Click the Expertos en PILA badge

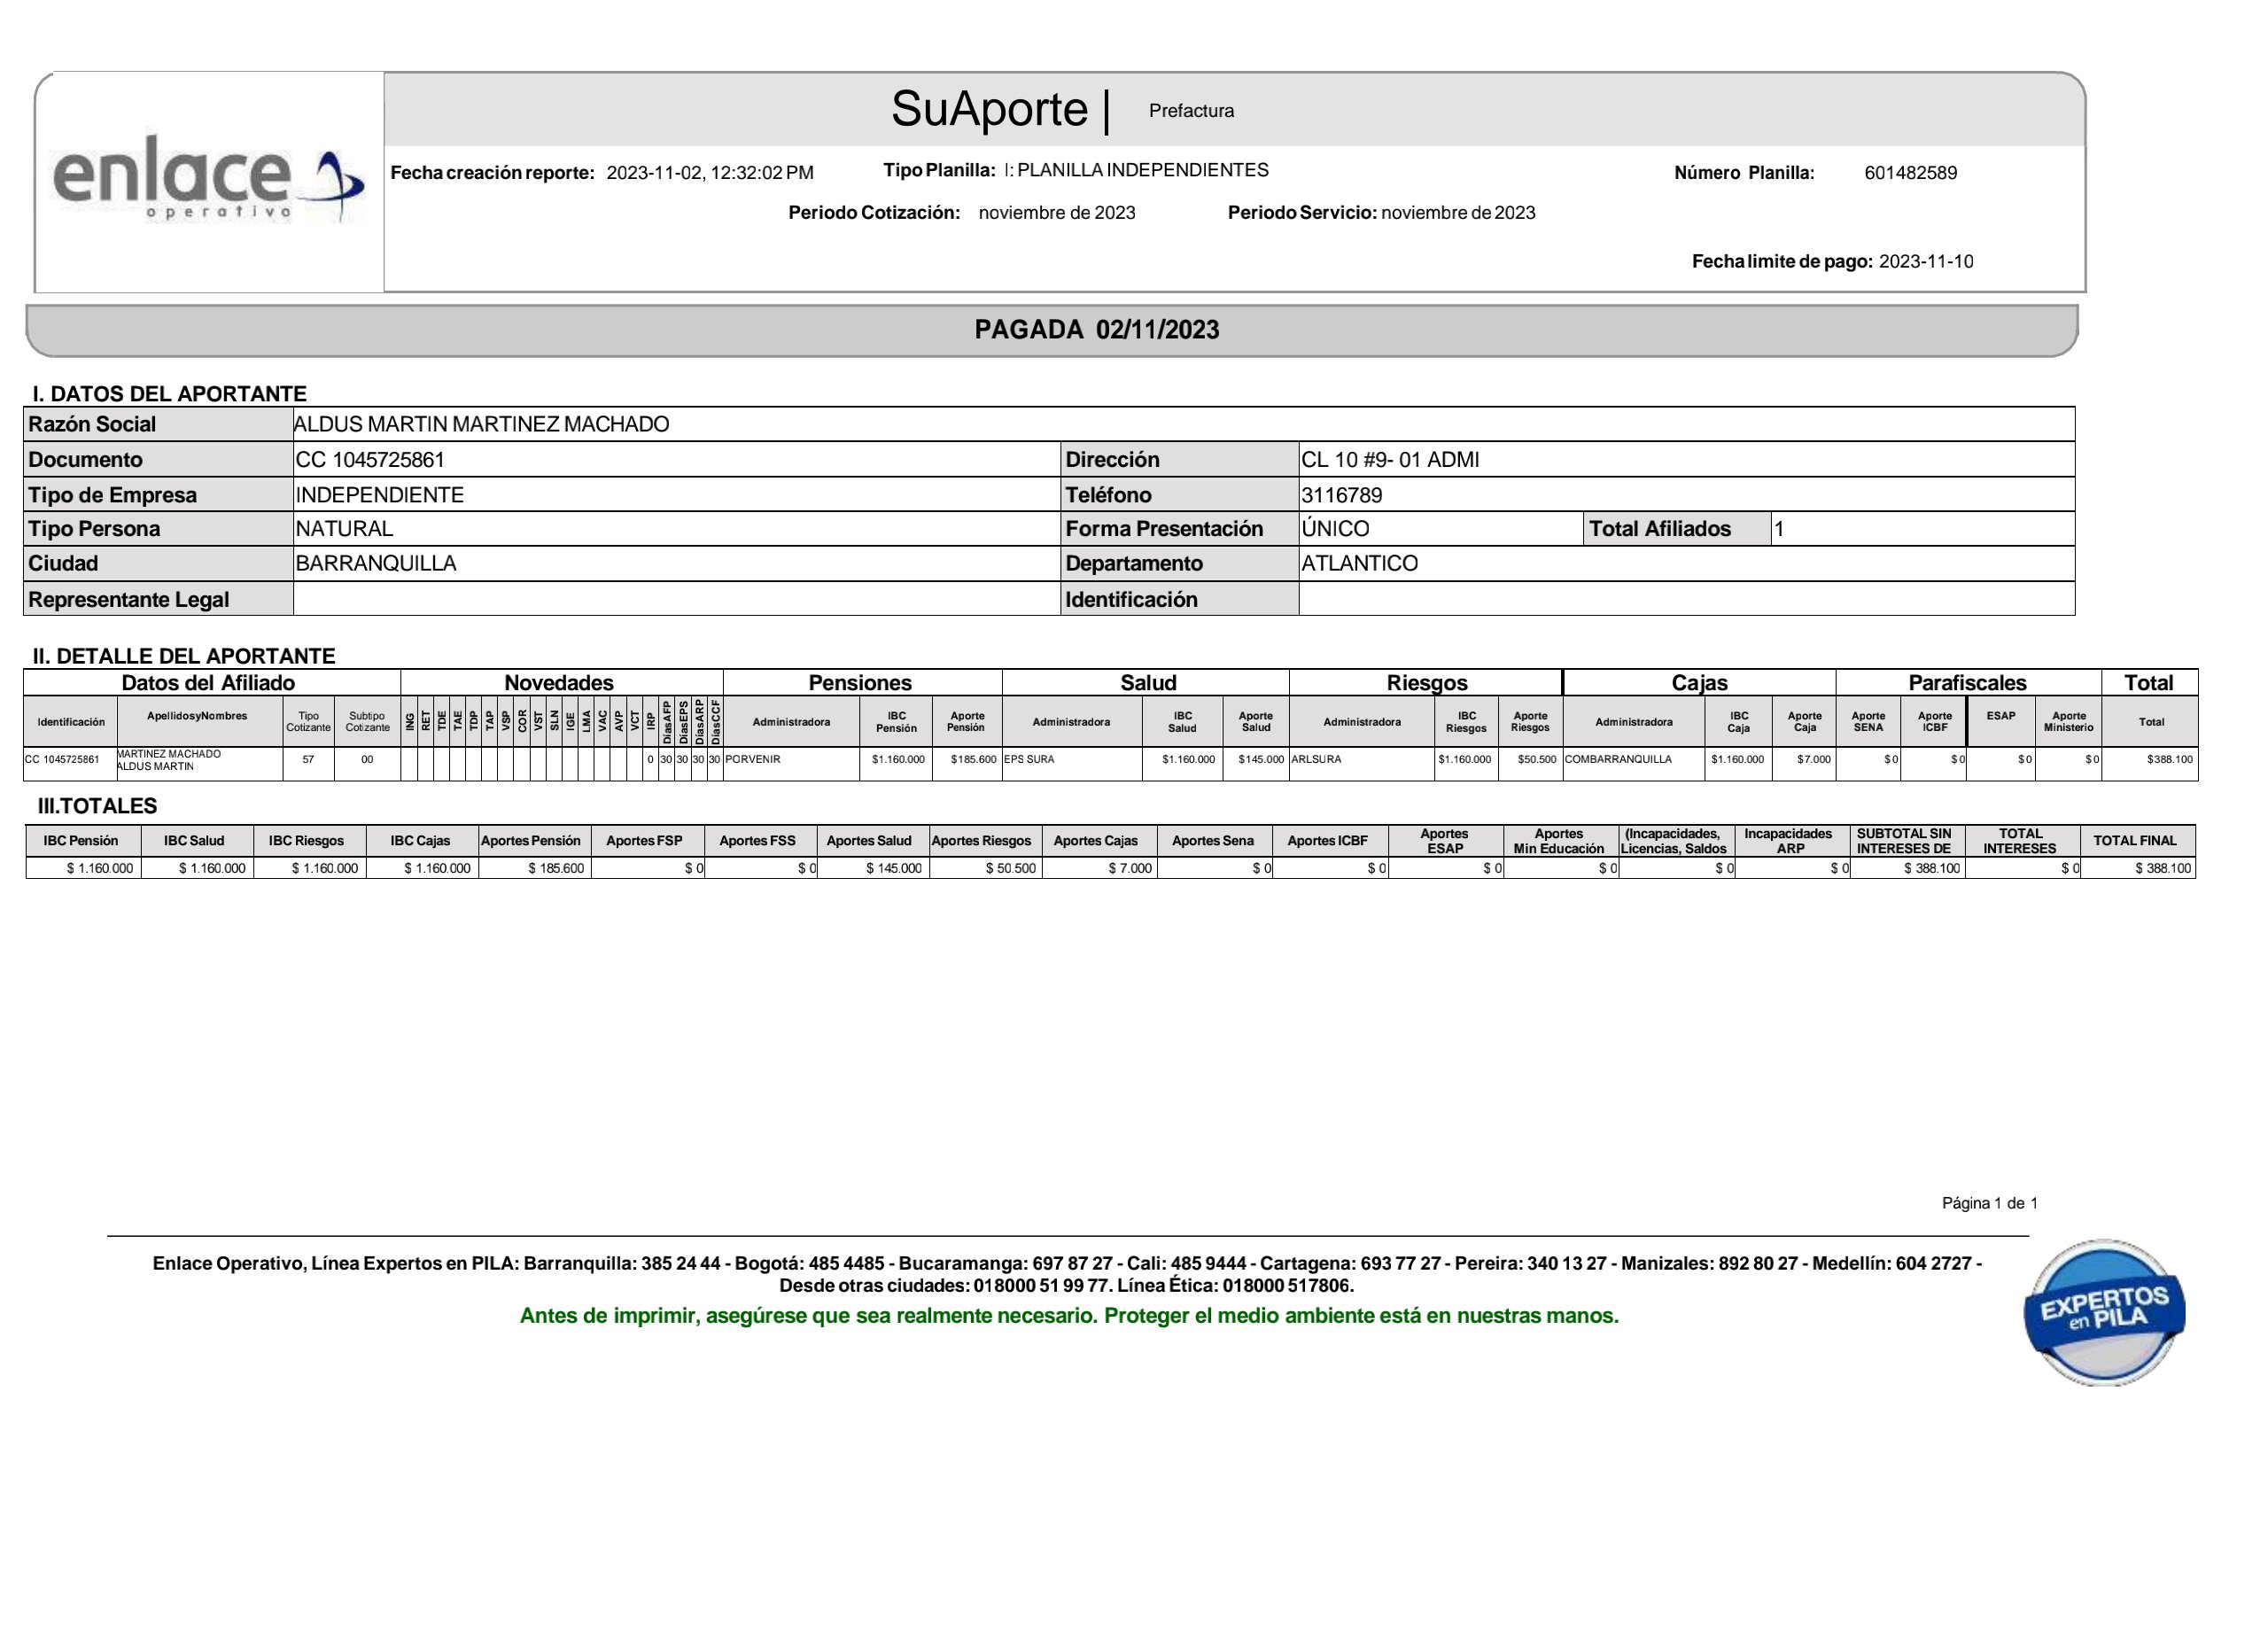pos(2103,1312)
